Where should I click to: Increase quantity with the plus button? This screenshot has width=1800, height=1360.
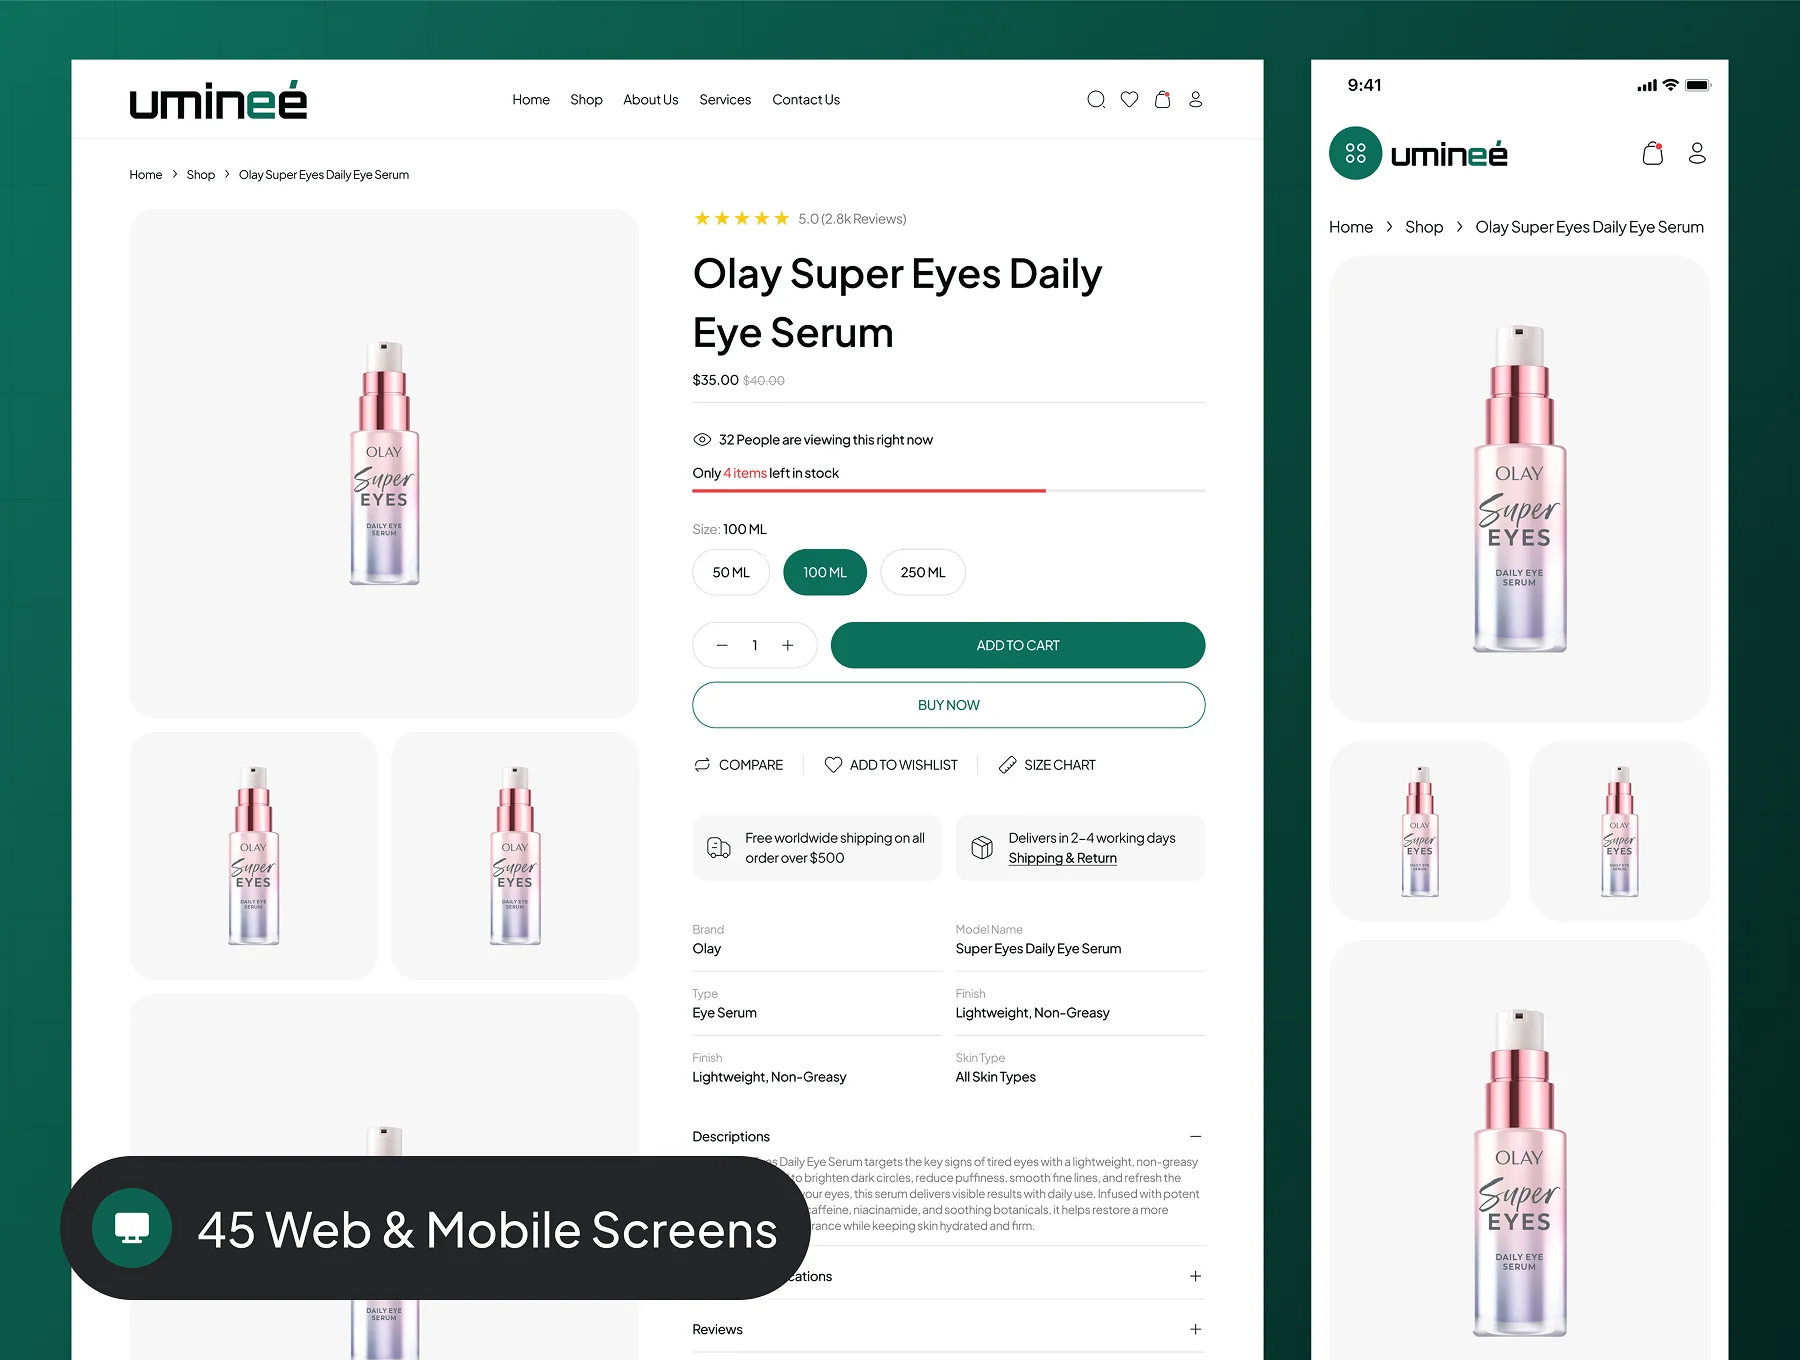point(788,645)
